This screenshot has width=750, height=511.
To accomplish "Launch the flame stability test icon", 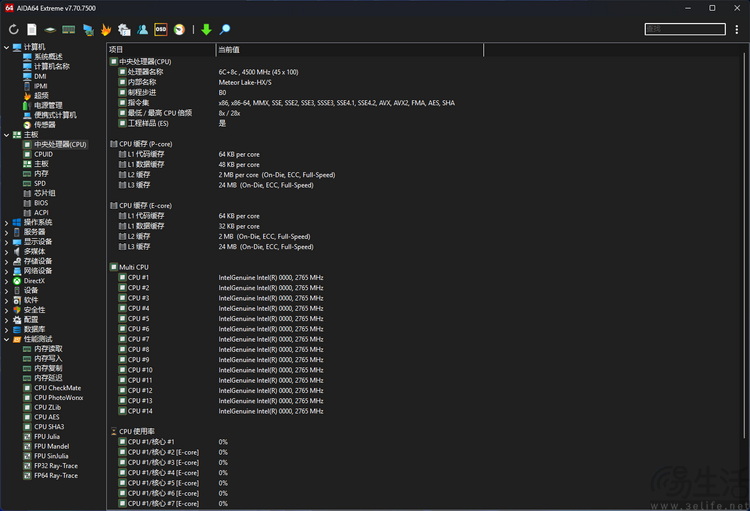I will [106, 30].
